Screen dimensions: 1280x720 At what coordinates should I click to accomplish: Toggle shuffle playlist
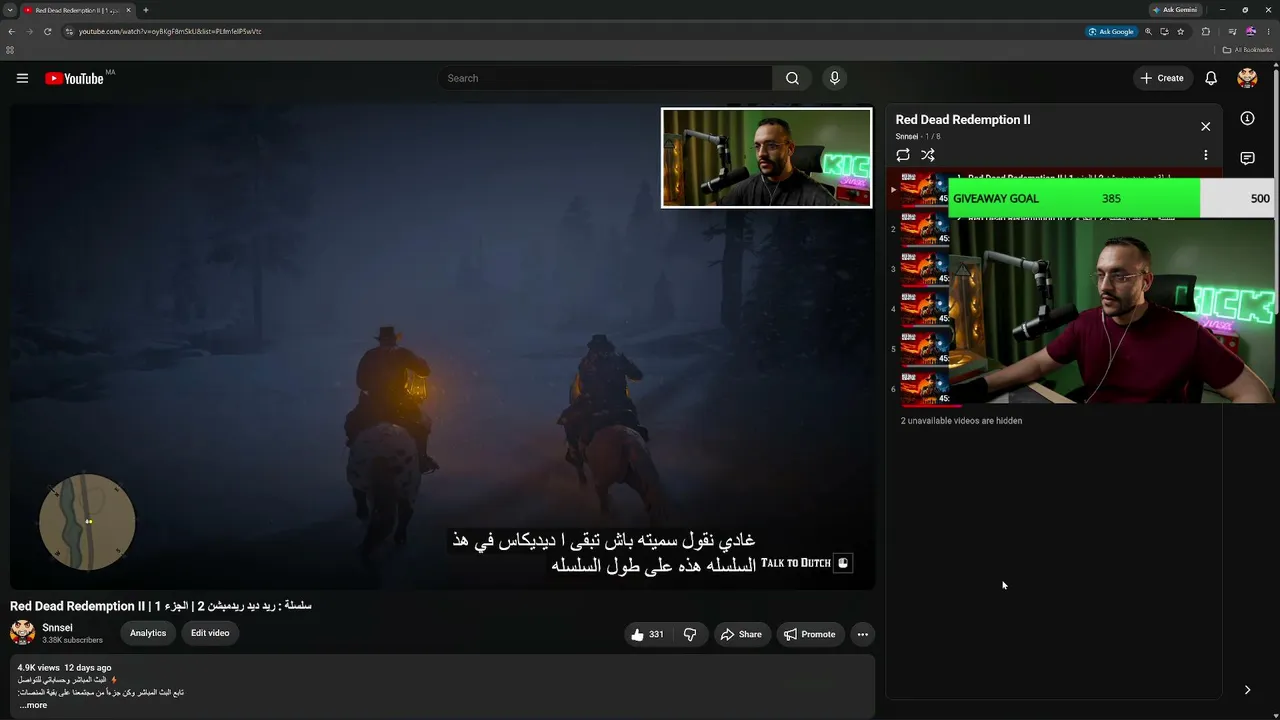pos(928,155)
